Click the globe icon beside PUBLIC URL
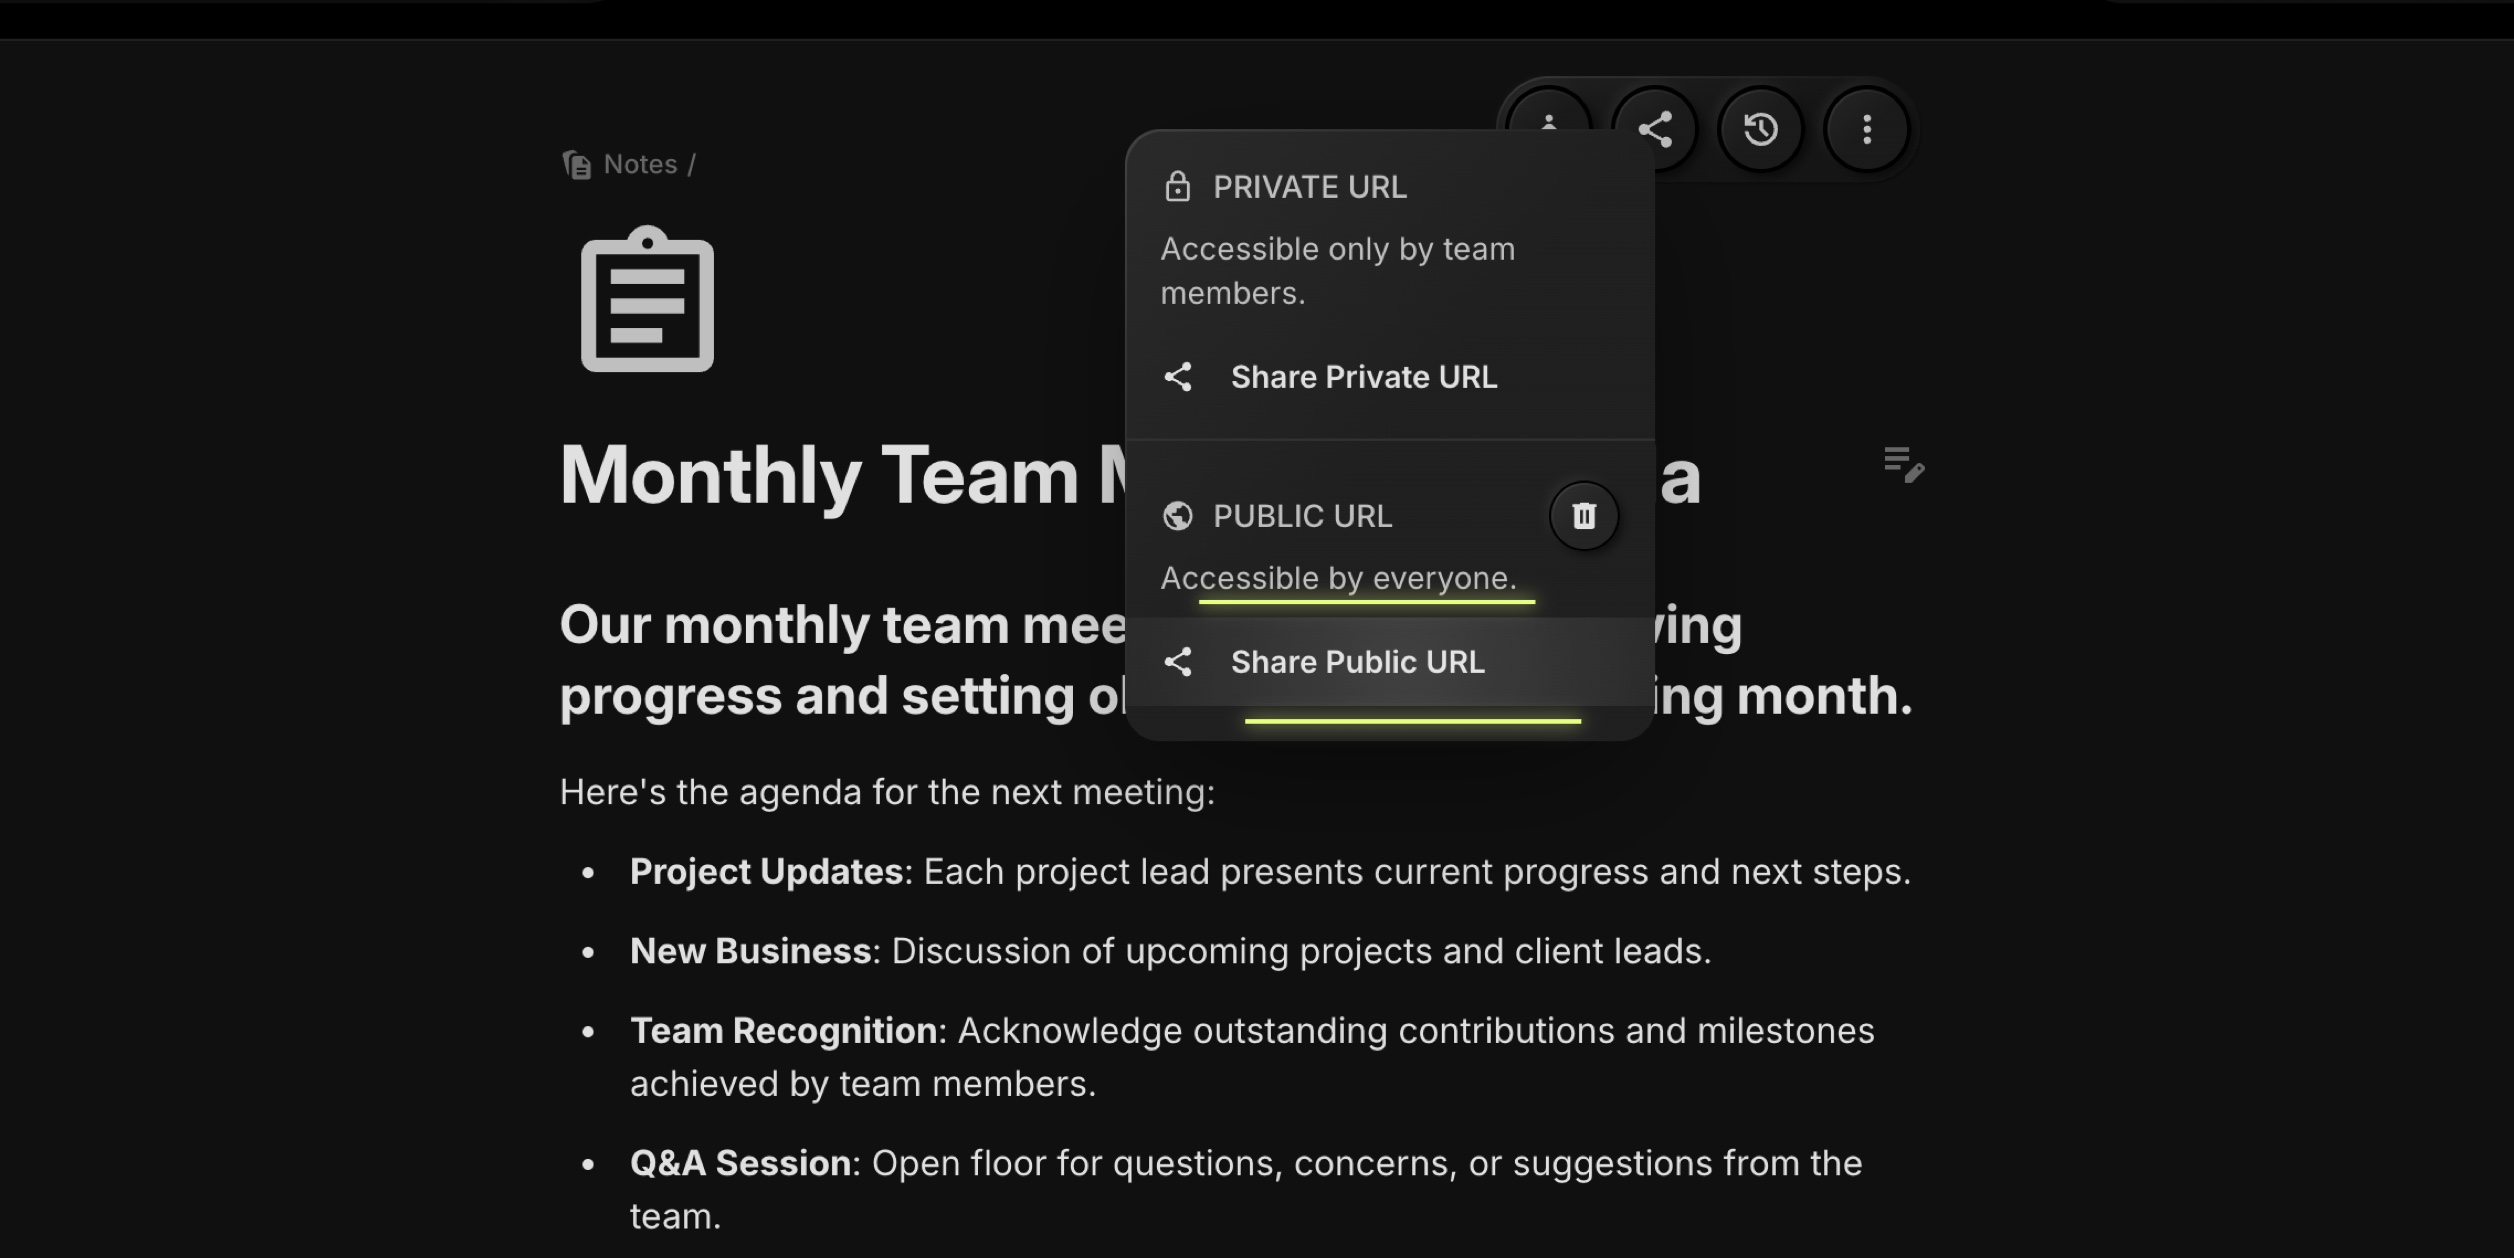The height and width of the screenshot is (1258, 2514). (1179, 515)
